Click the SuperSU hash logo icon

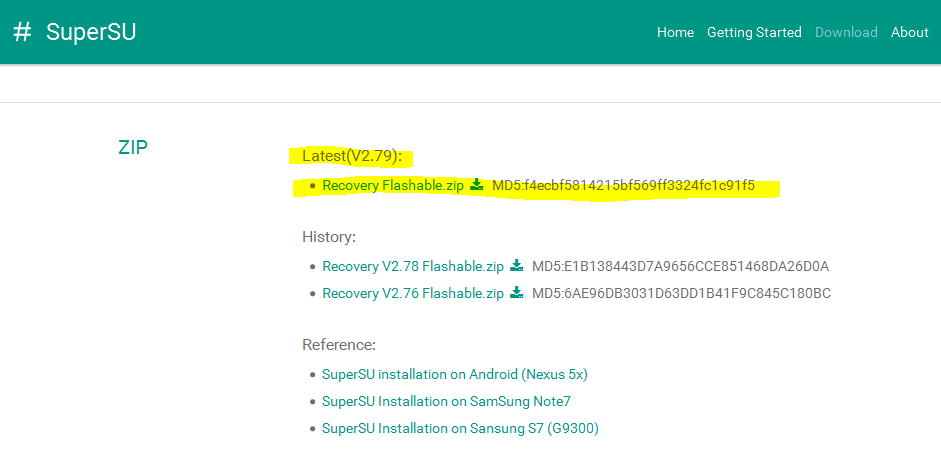point(22,32)
